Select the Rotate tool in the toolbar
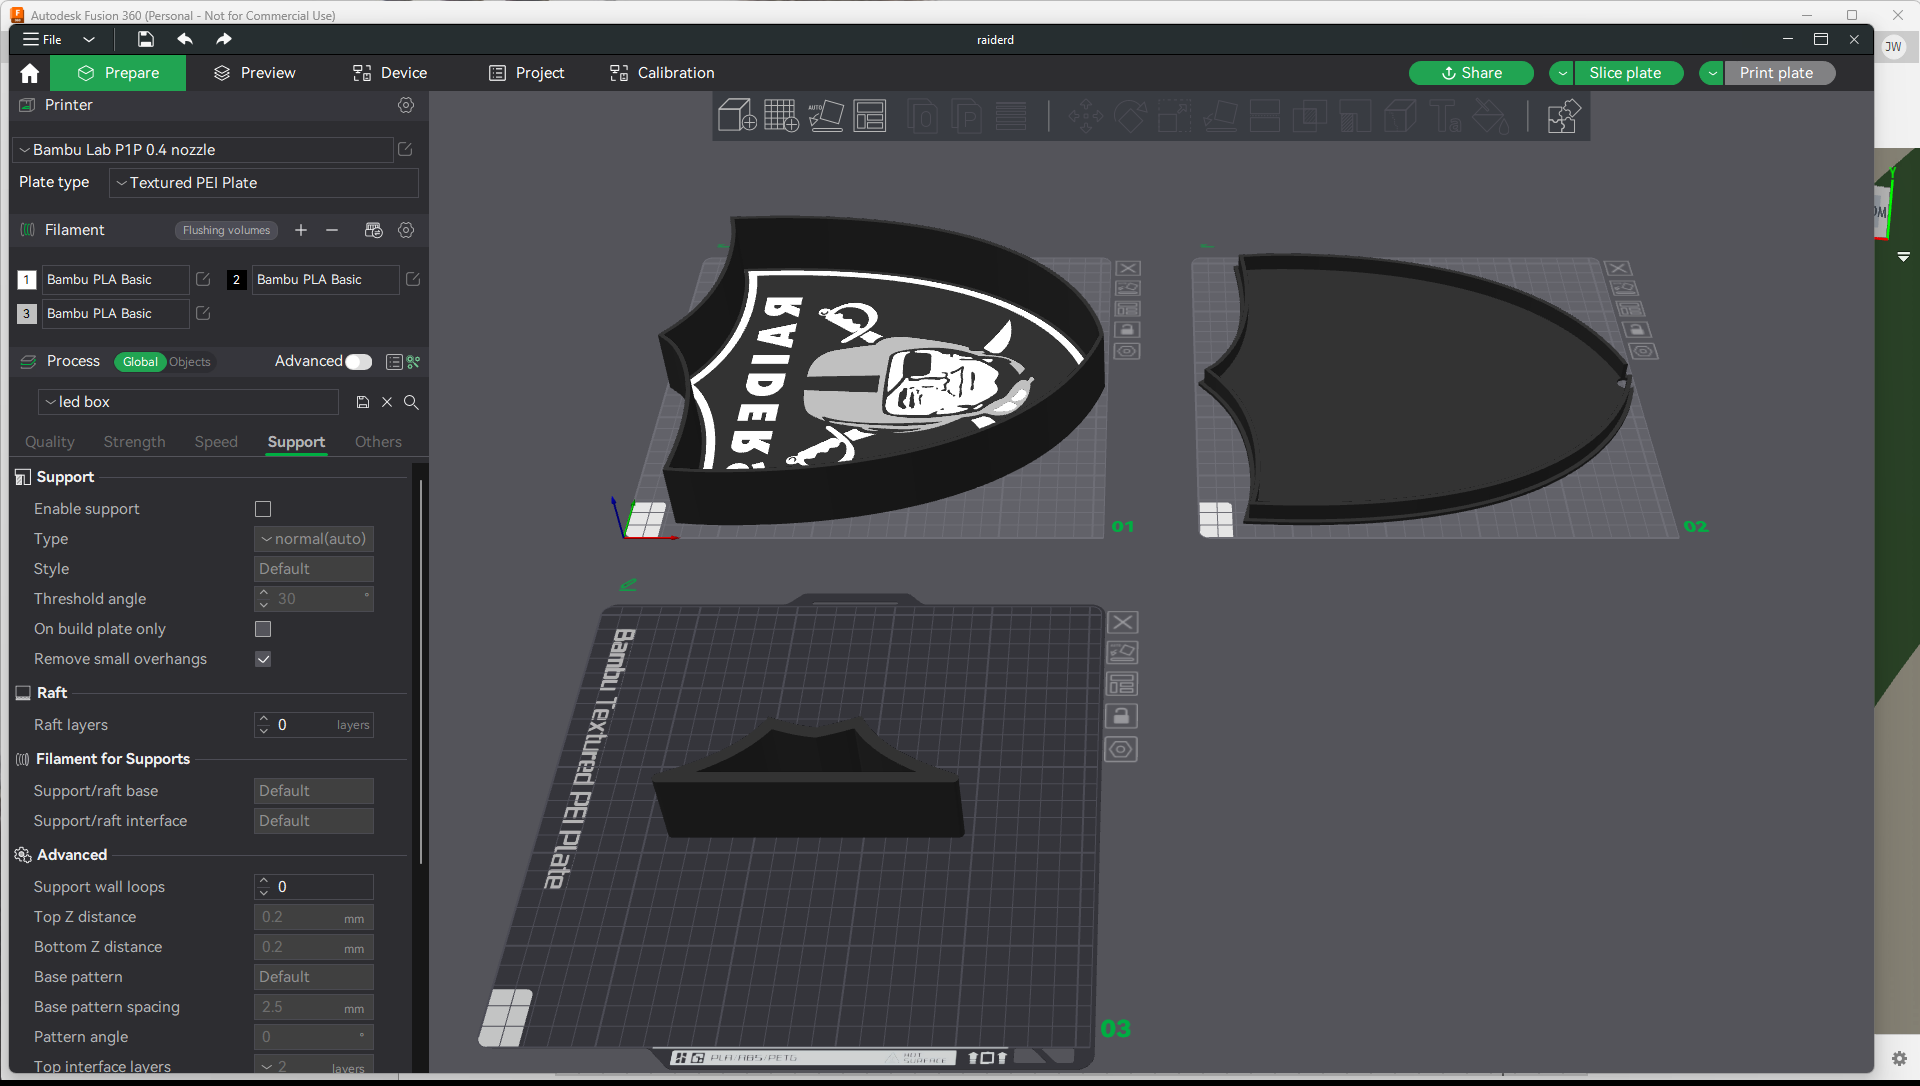Image resolution: width=1920 pixels, height=1086 pixels. [1130, 117]
